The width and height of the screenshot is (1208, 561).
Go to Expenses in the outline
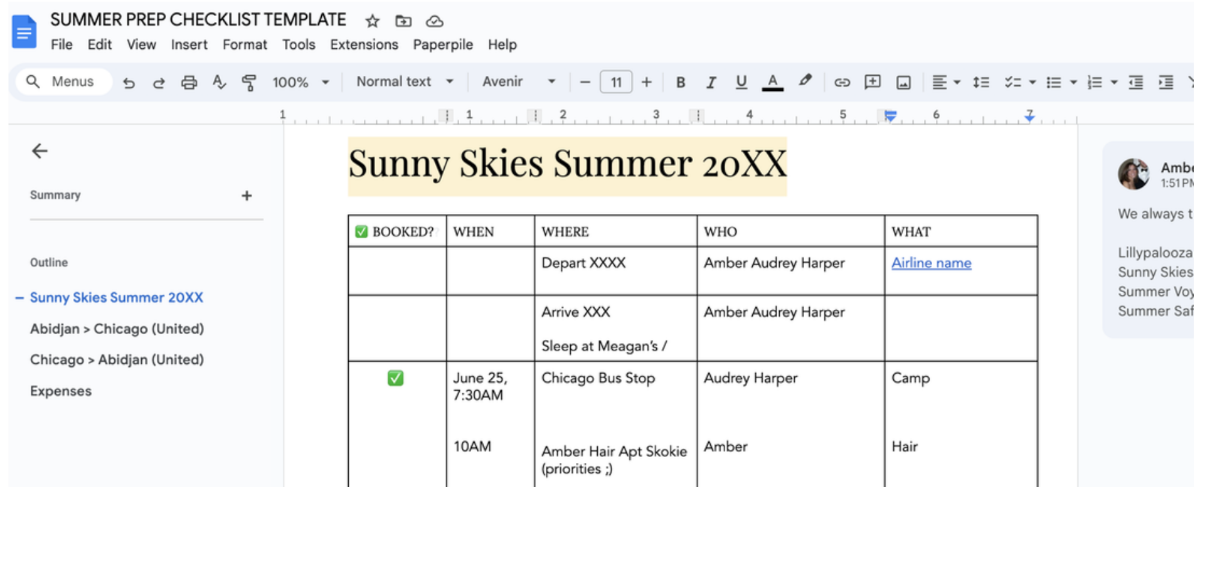[x=61, y=391]
